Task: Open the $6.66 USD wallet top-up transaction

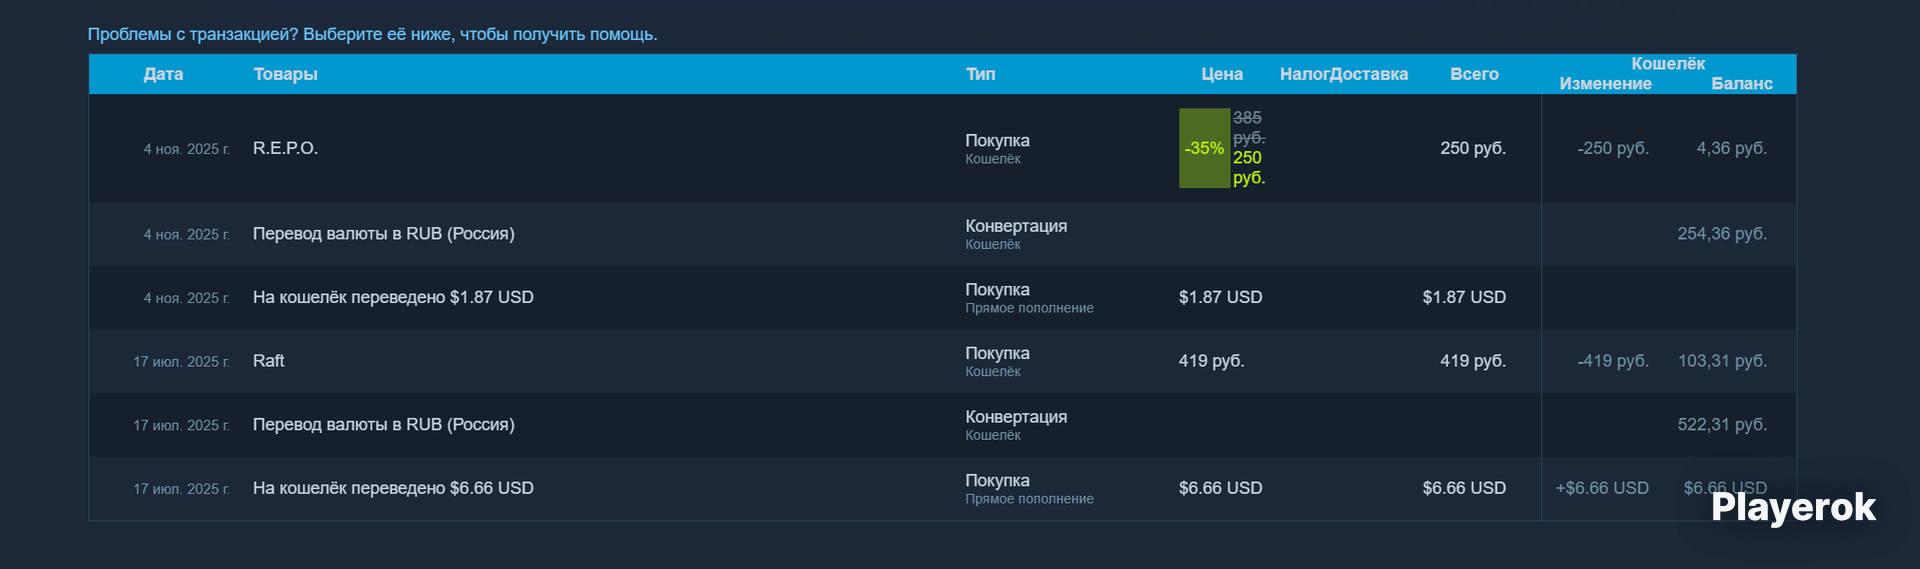Action: (x=942, y=488)
